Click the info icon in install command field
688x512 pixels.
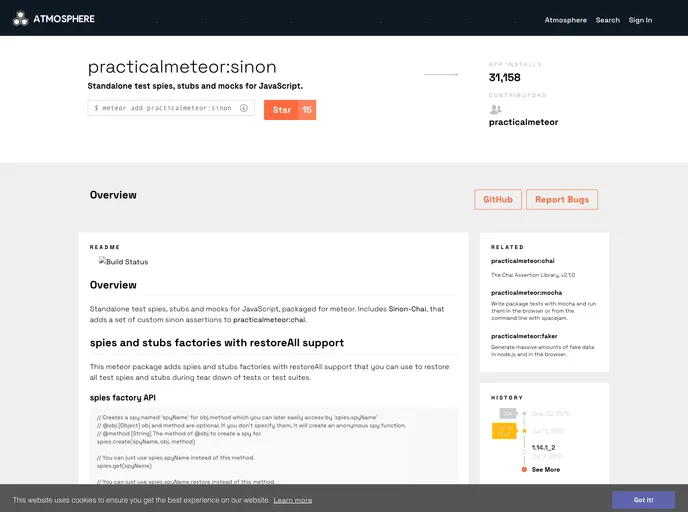[244, 108]
